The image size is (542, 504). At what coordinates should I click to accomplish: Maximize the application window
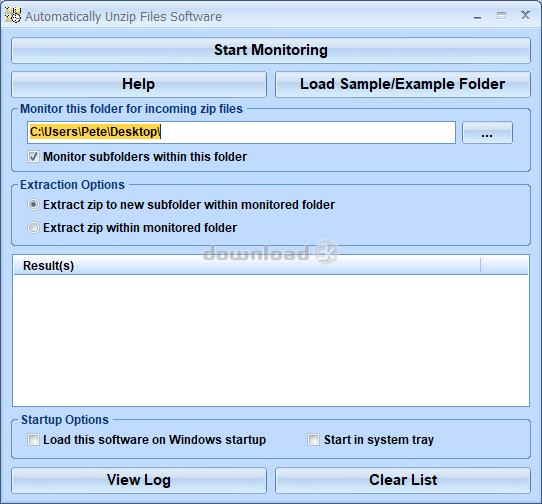coord(501,16)
